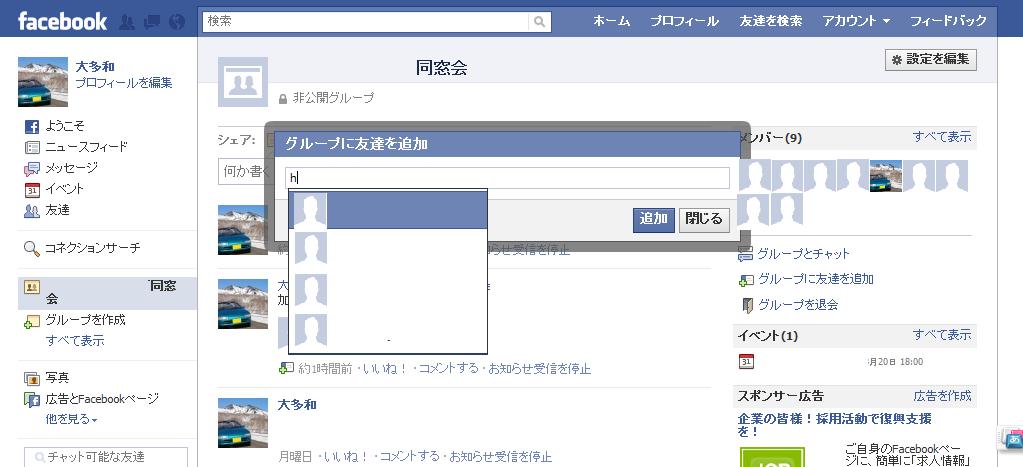This screenshot has height=467, width=1023.
Task: Focus the friend name input in dialog
Action: pos(508,178)
